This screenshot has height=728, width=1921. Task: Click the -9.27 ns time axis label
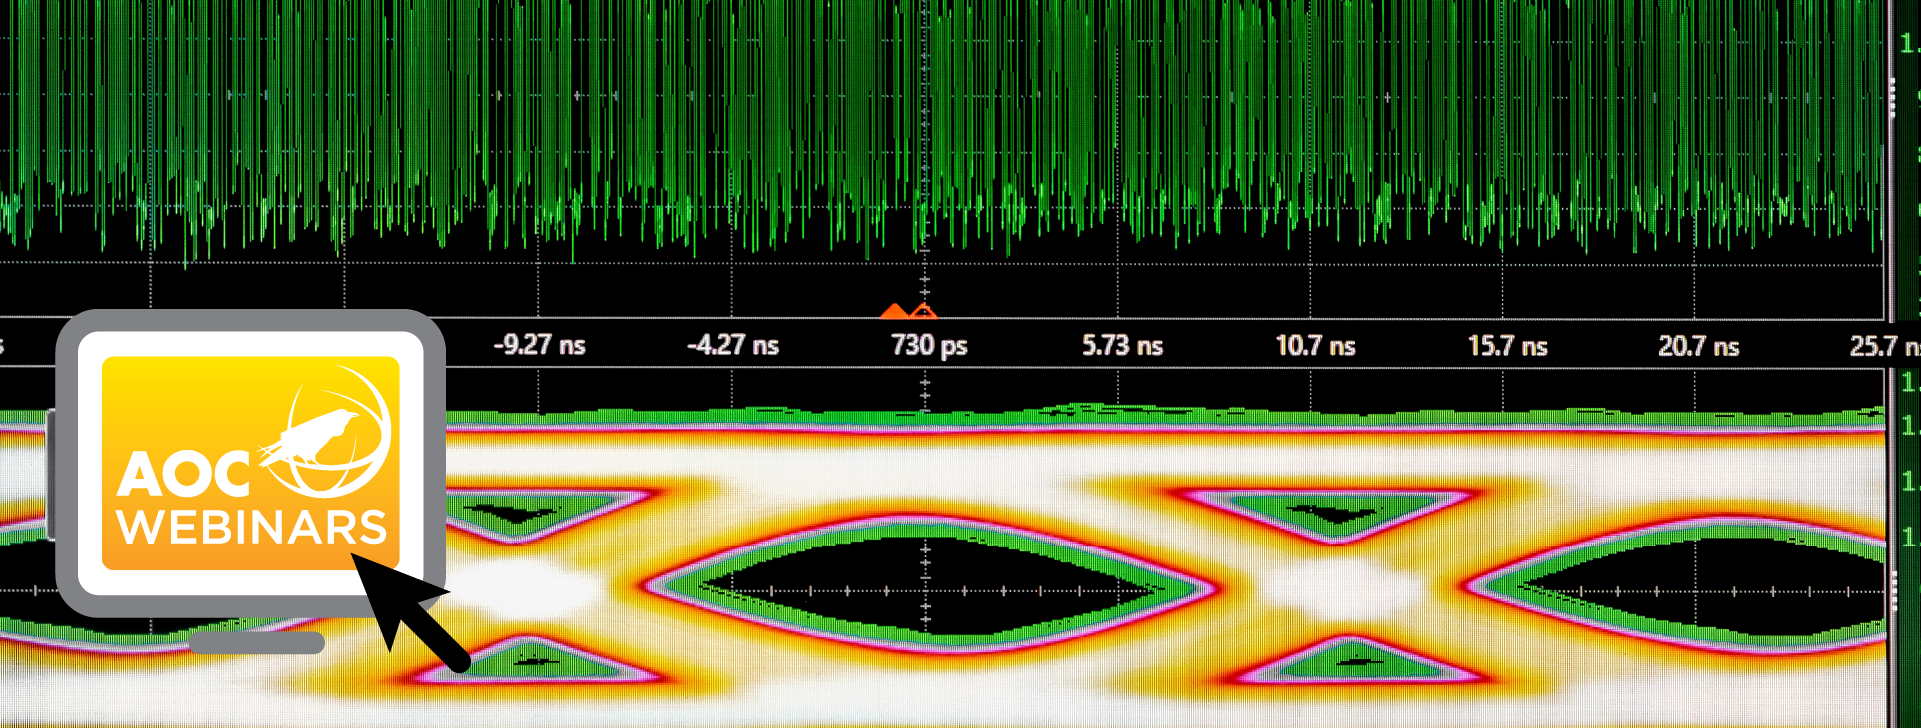tap(539, 346)
